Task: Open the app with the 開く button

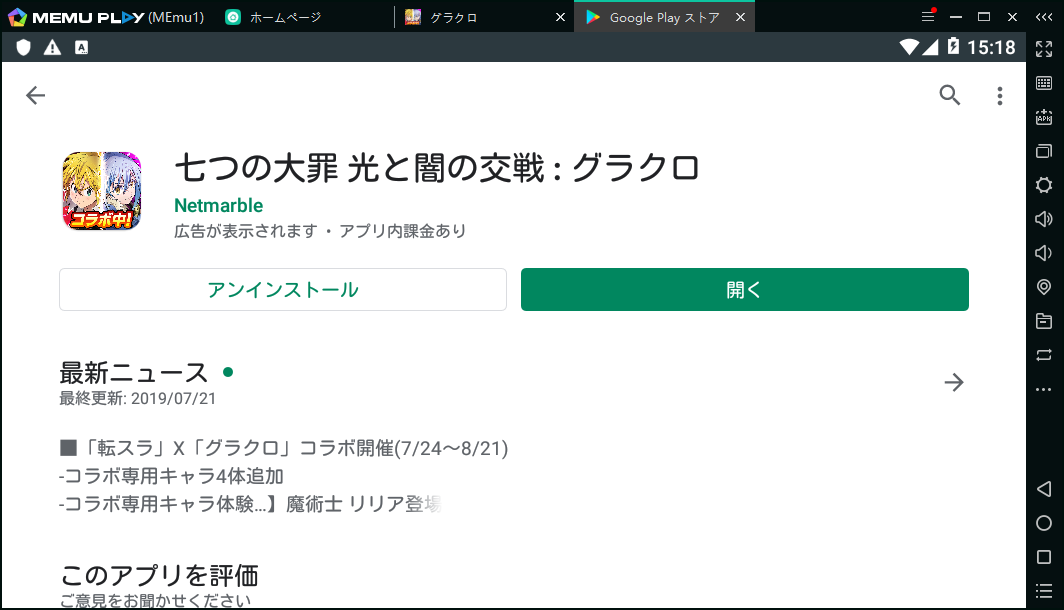Action: click(744, 289)
